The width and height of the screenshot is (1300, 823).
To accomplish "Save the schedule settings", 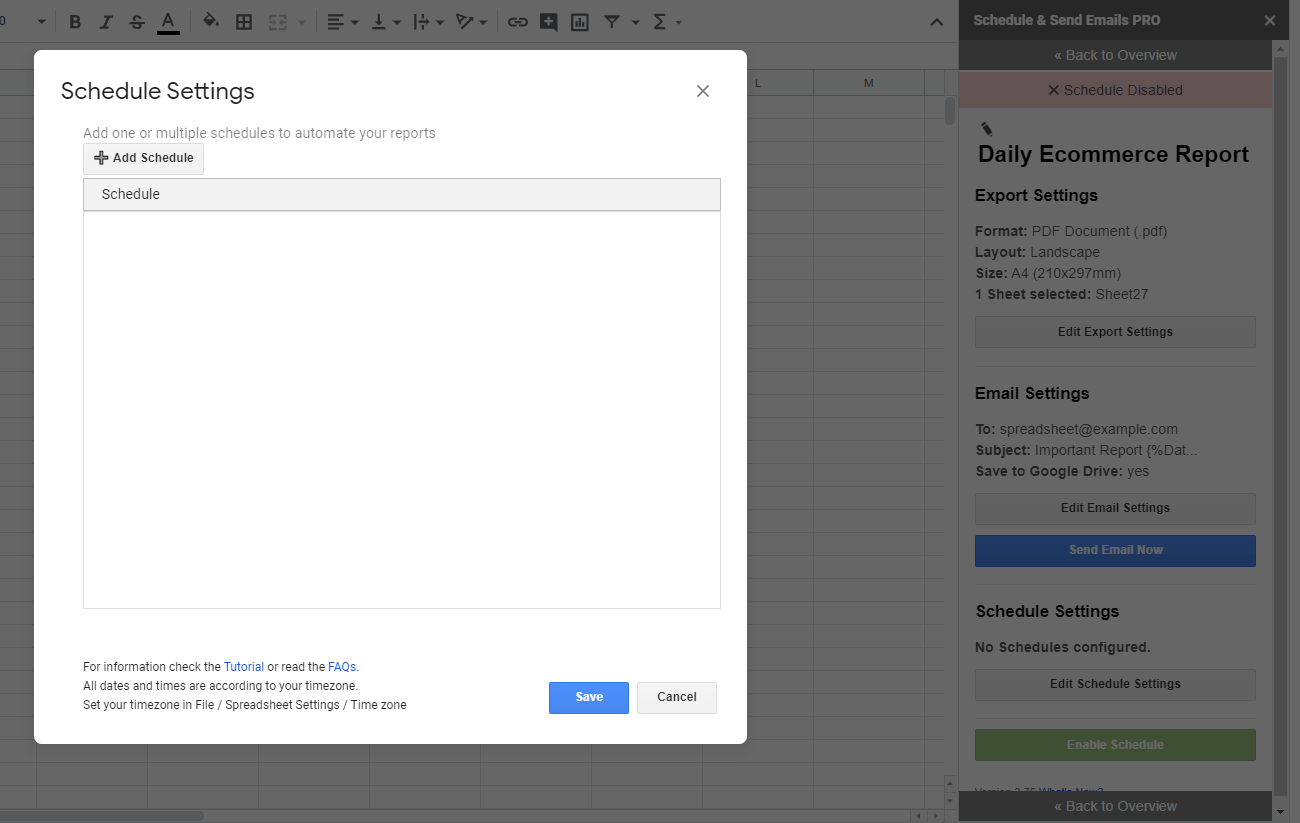I will [588, 697].
